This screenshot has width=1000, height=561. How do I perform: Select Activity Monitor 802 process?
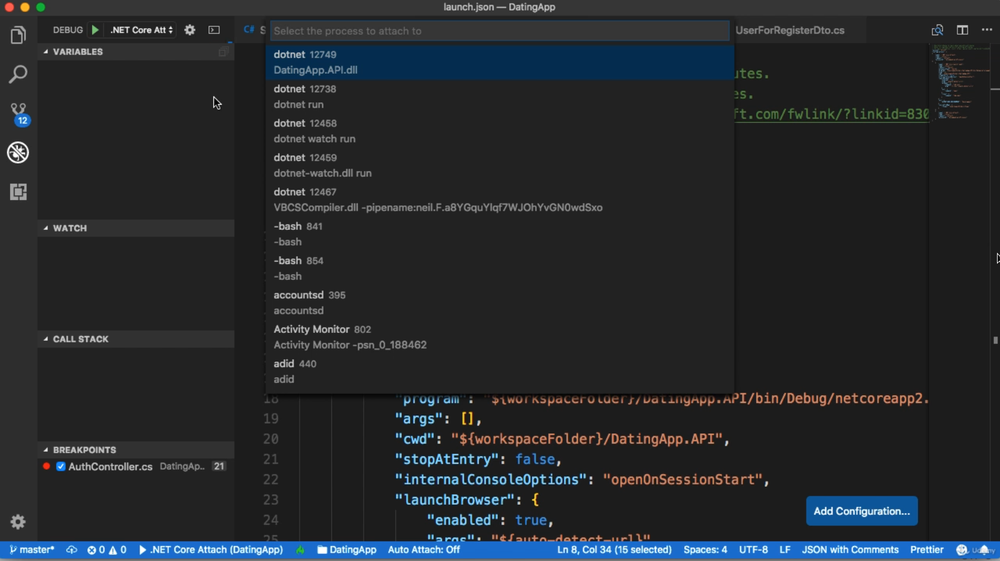coord(499,337)
